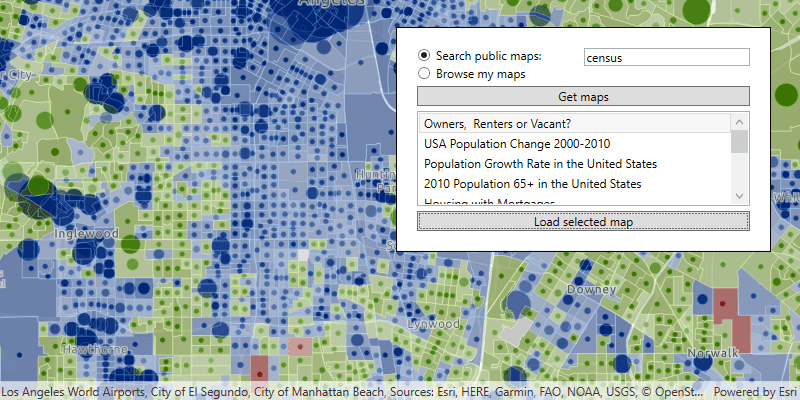
Task: Click the Lynwood label on the map
Action: click(x=433, y=325)
